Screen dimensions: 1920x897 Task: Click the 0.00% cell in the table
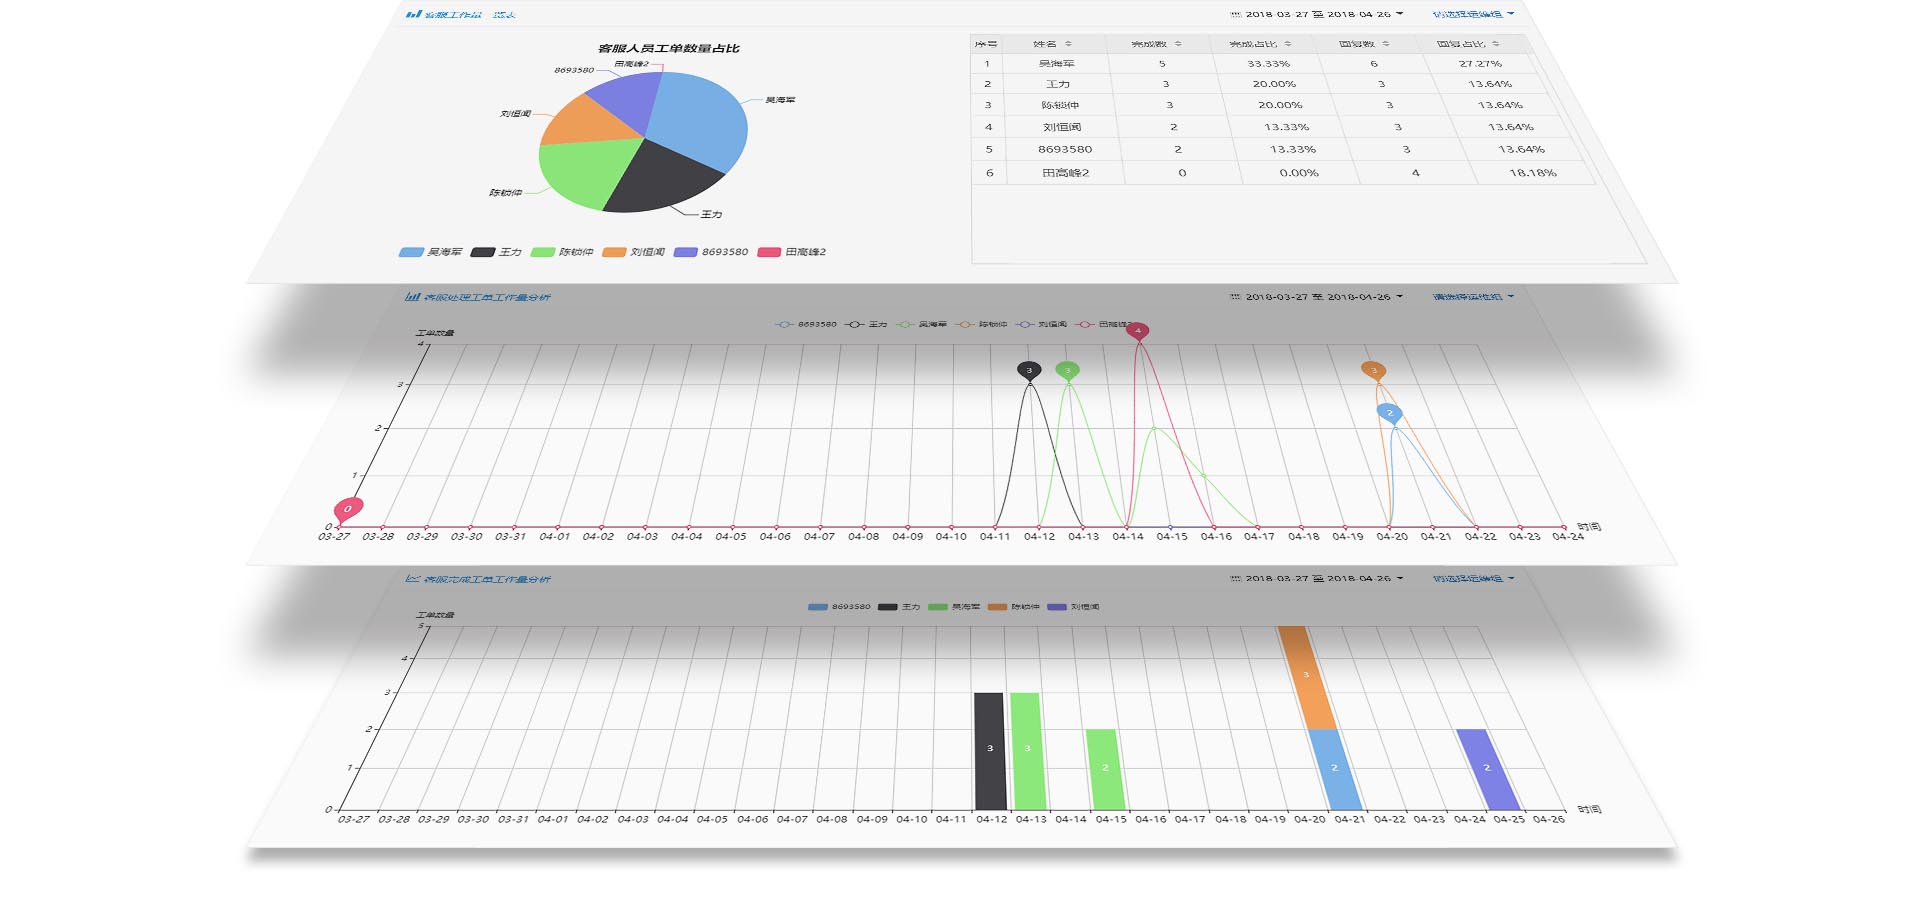[x=1299, y=173]
